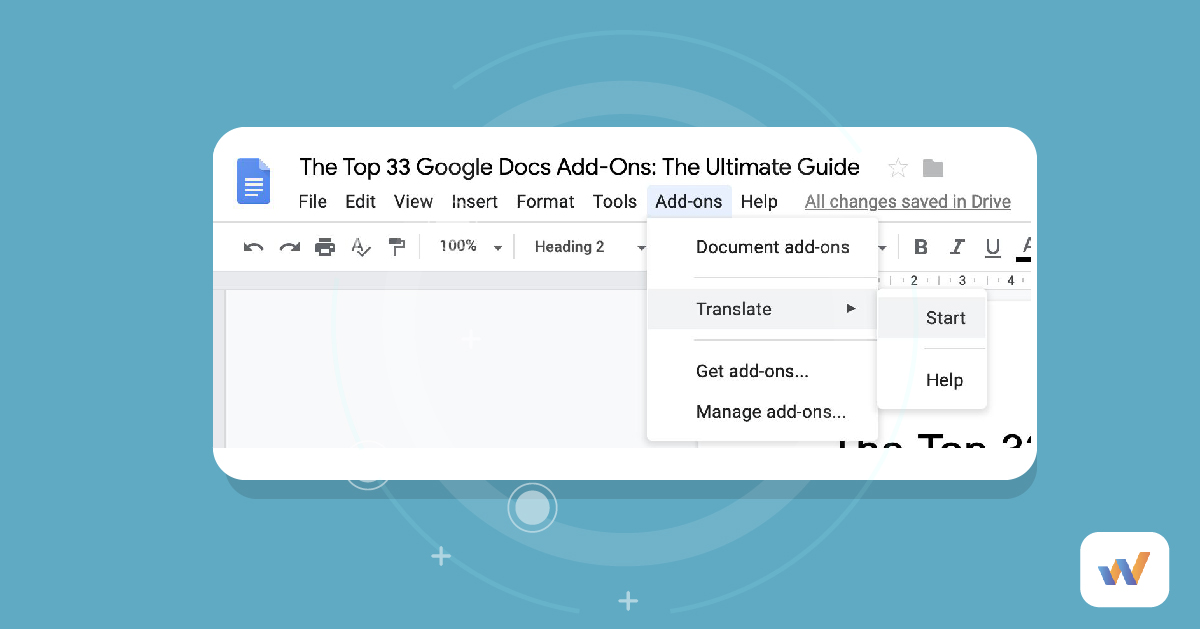This screenshot has width=1200, height=629.
Task: Open the Tools menu
Action: [614, 201]
